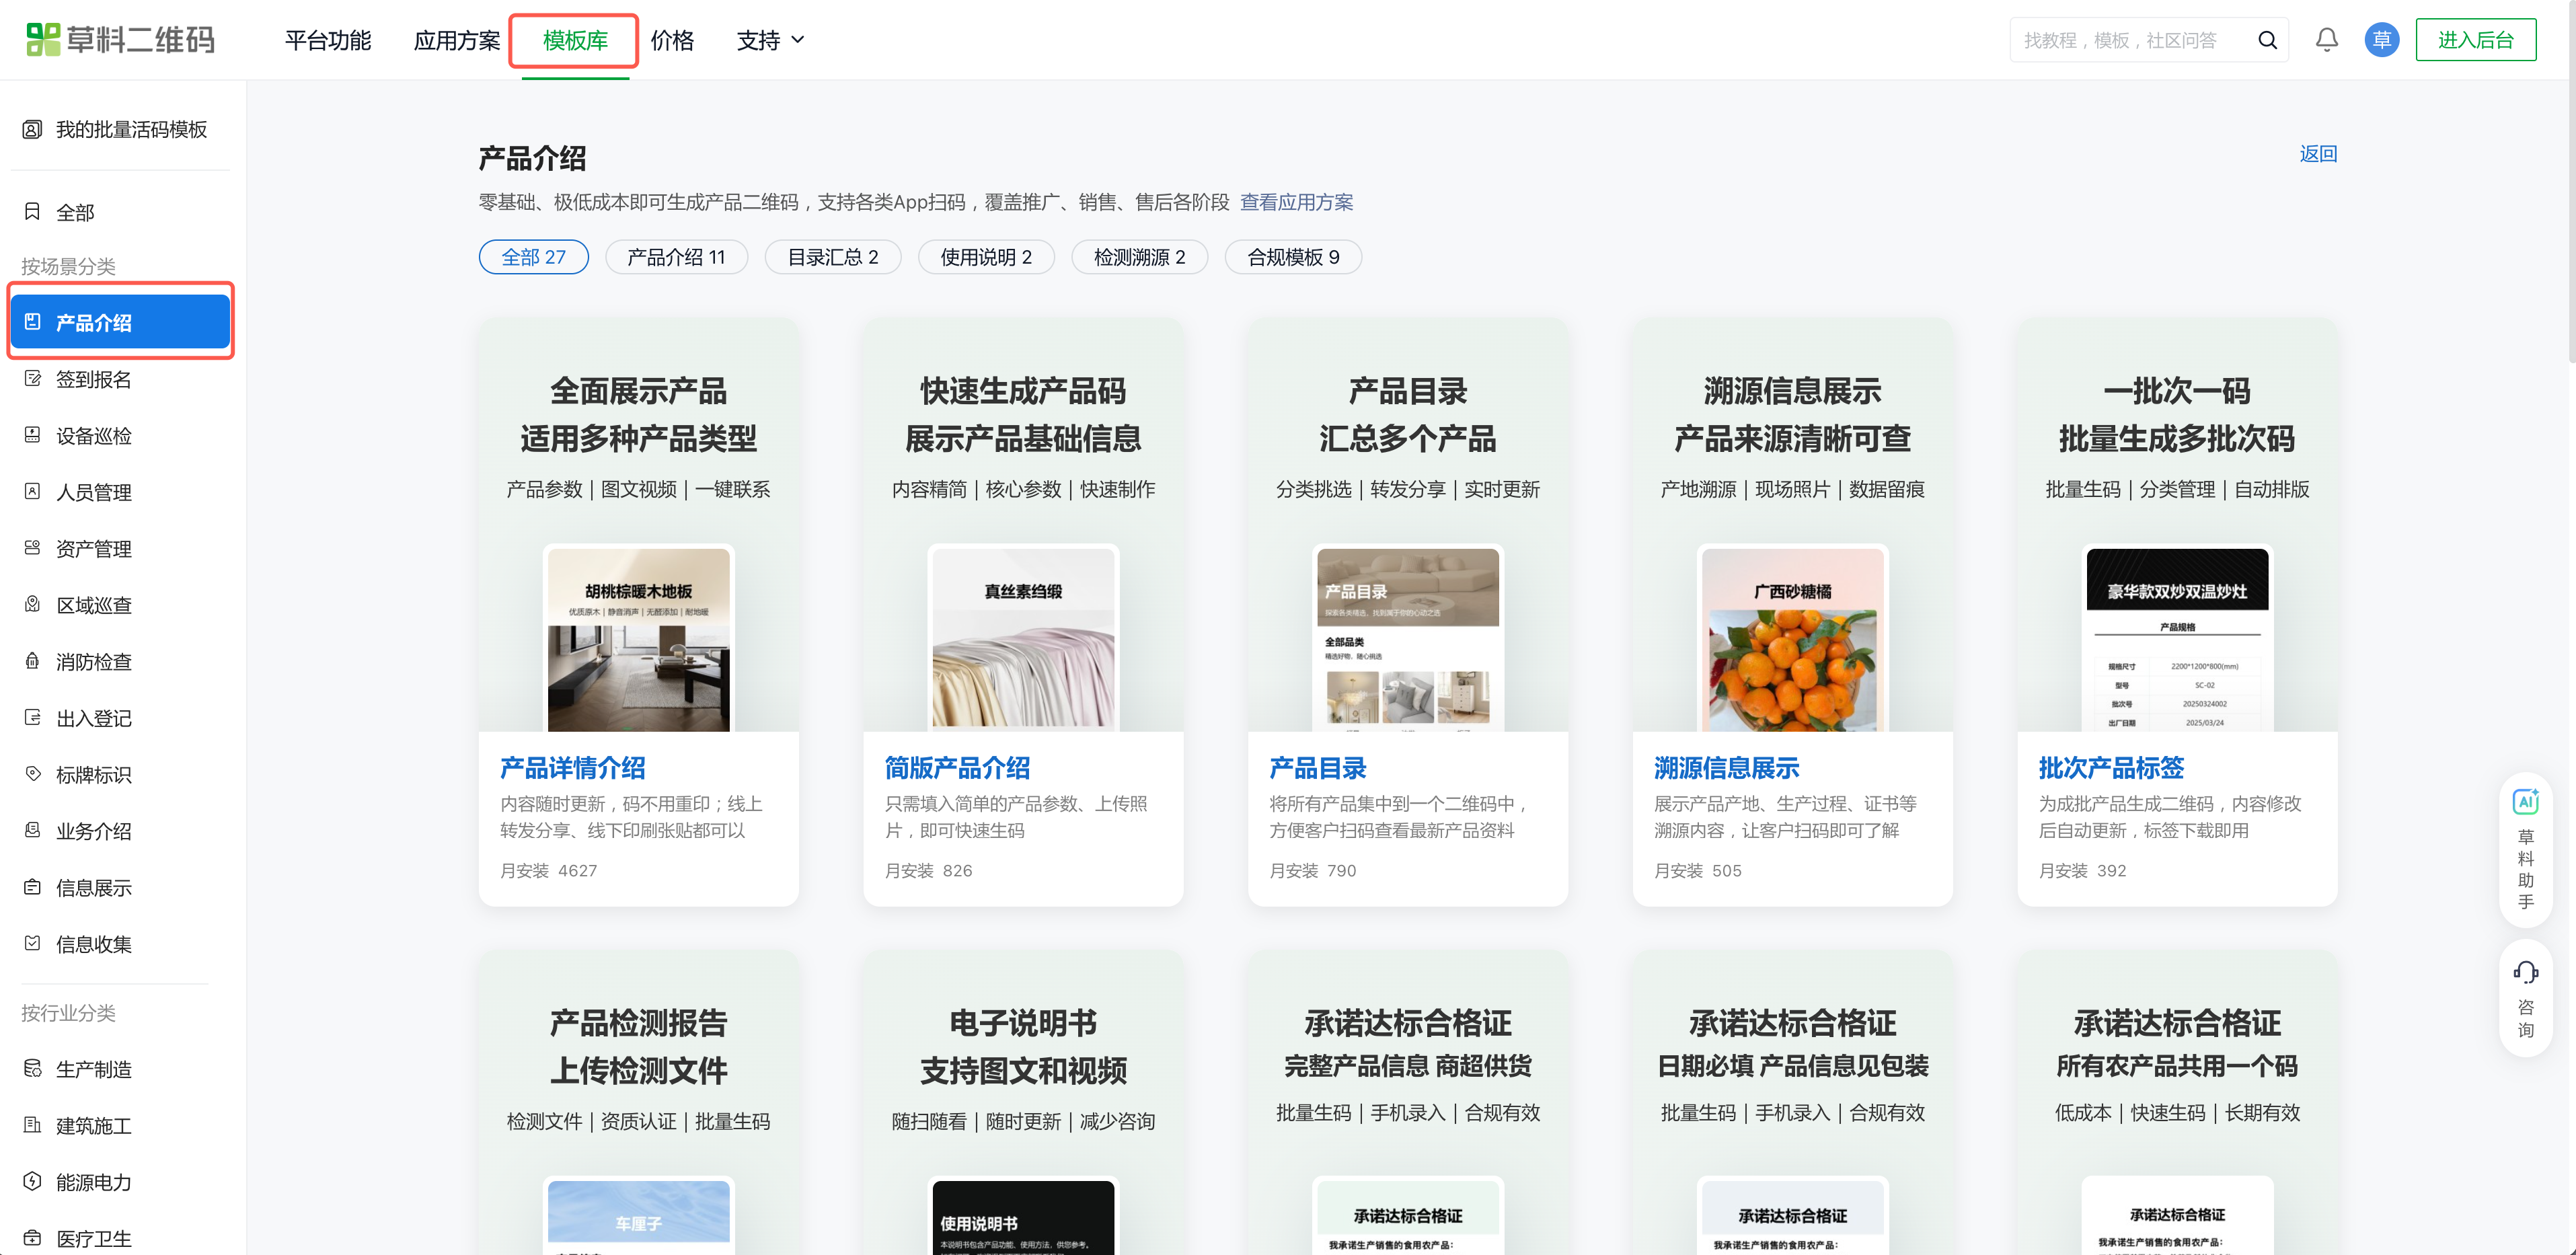Click the 建筑施工 industry icon
Image resolution: width=2576 pixels, height=1255 pixels.
click(x=32, y=1125)
